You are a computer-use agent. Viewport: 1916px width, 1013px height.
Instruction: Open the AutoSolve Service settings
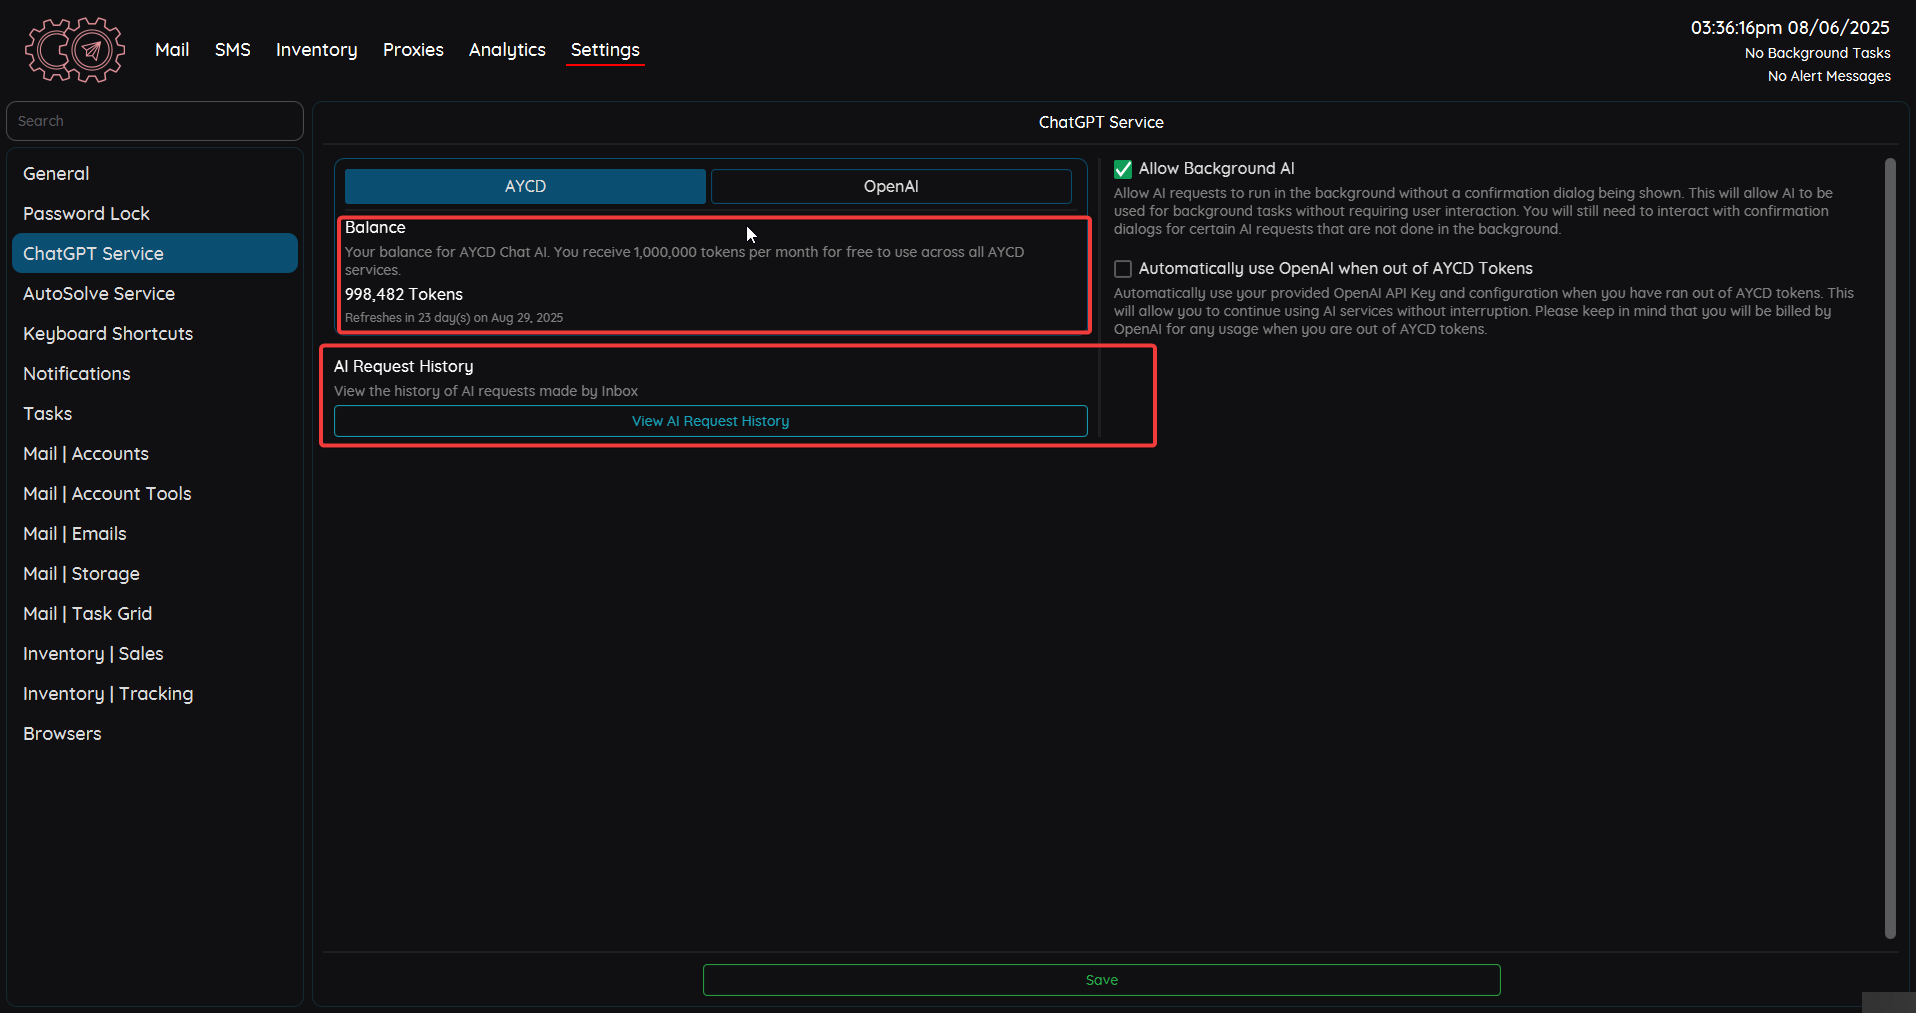(99, 293)
